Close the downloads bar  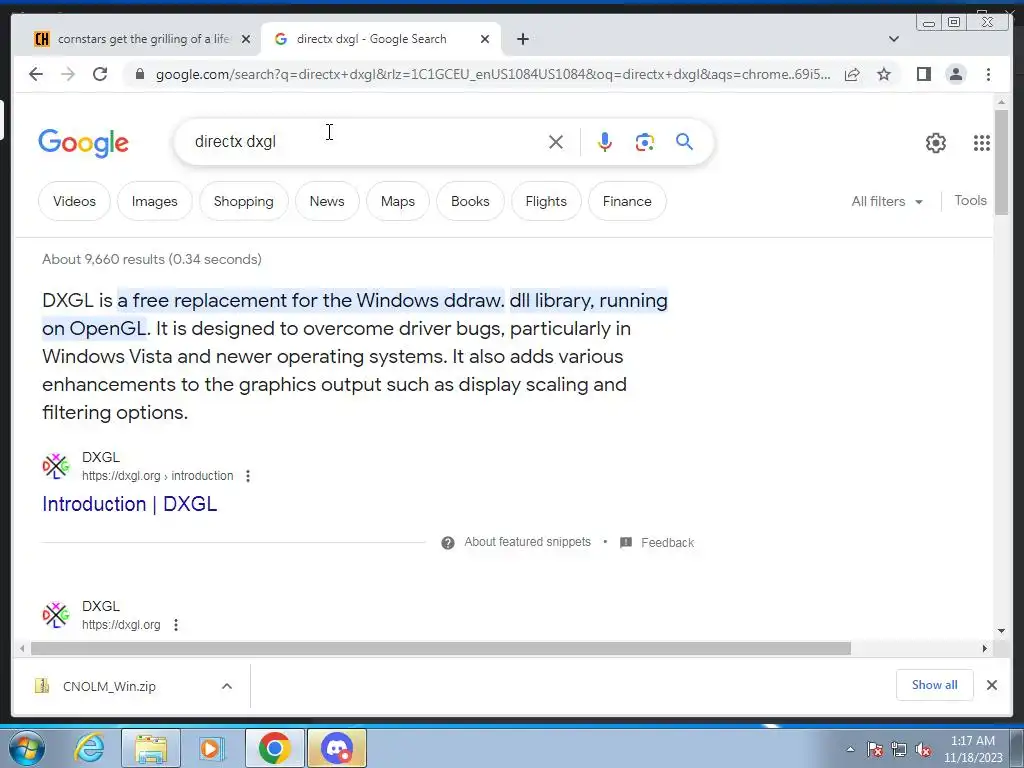[x=991, y=685]
